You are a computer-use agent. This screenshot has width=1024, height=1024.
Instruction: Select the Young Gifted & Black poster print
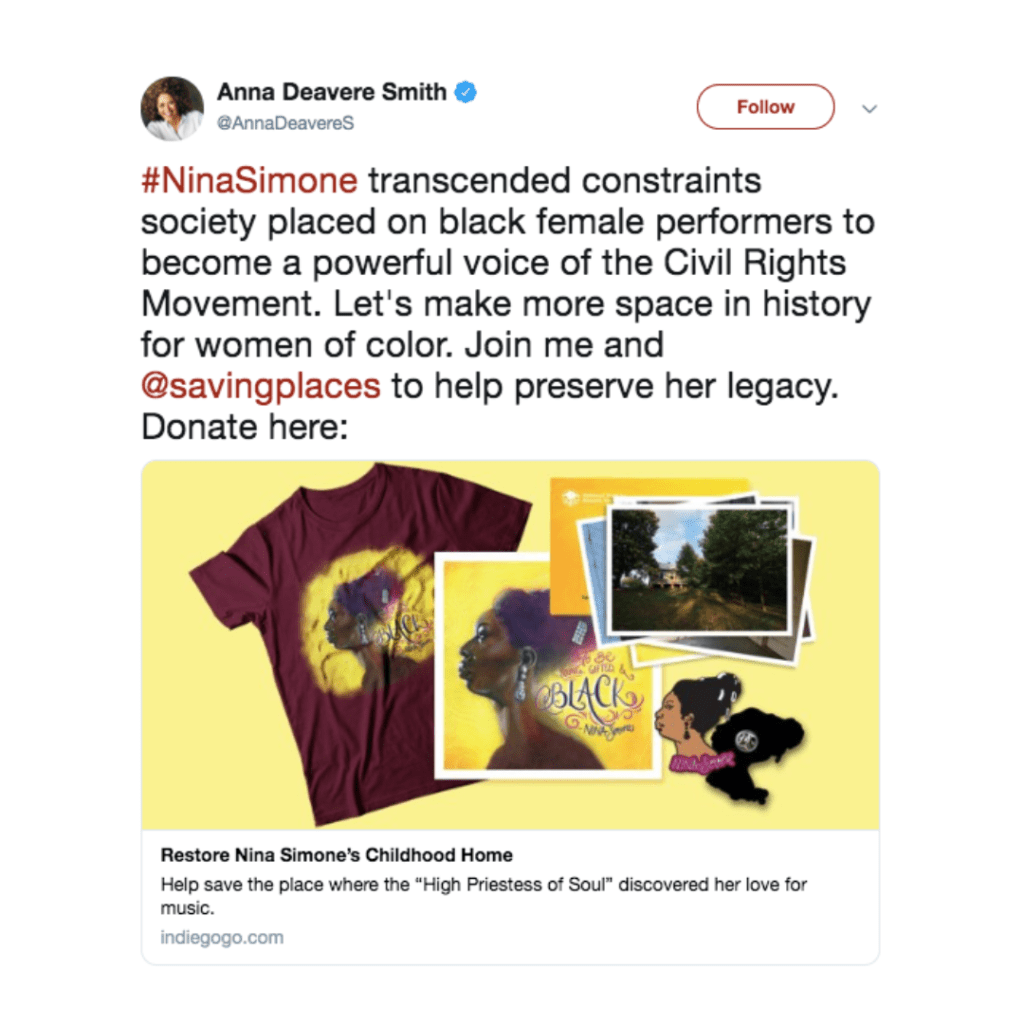(x=549, y=666)
